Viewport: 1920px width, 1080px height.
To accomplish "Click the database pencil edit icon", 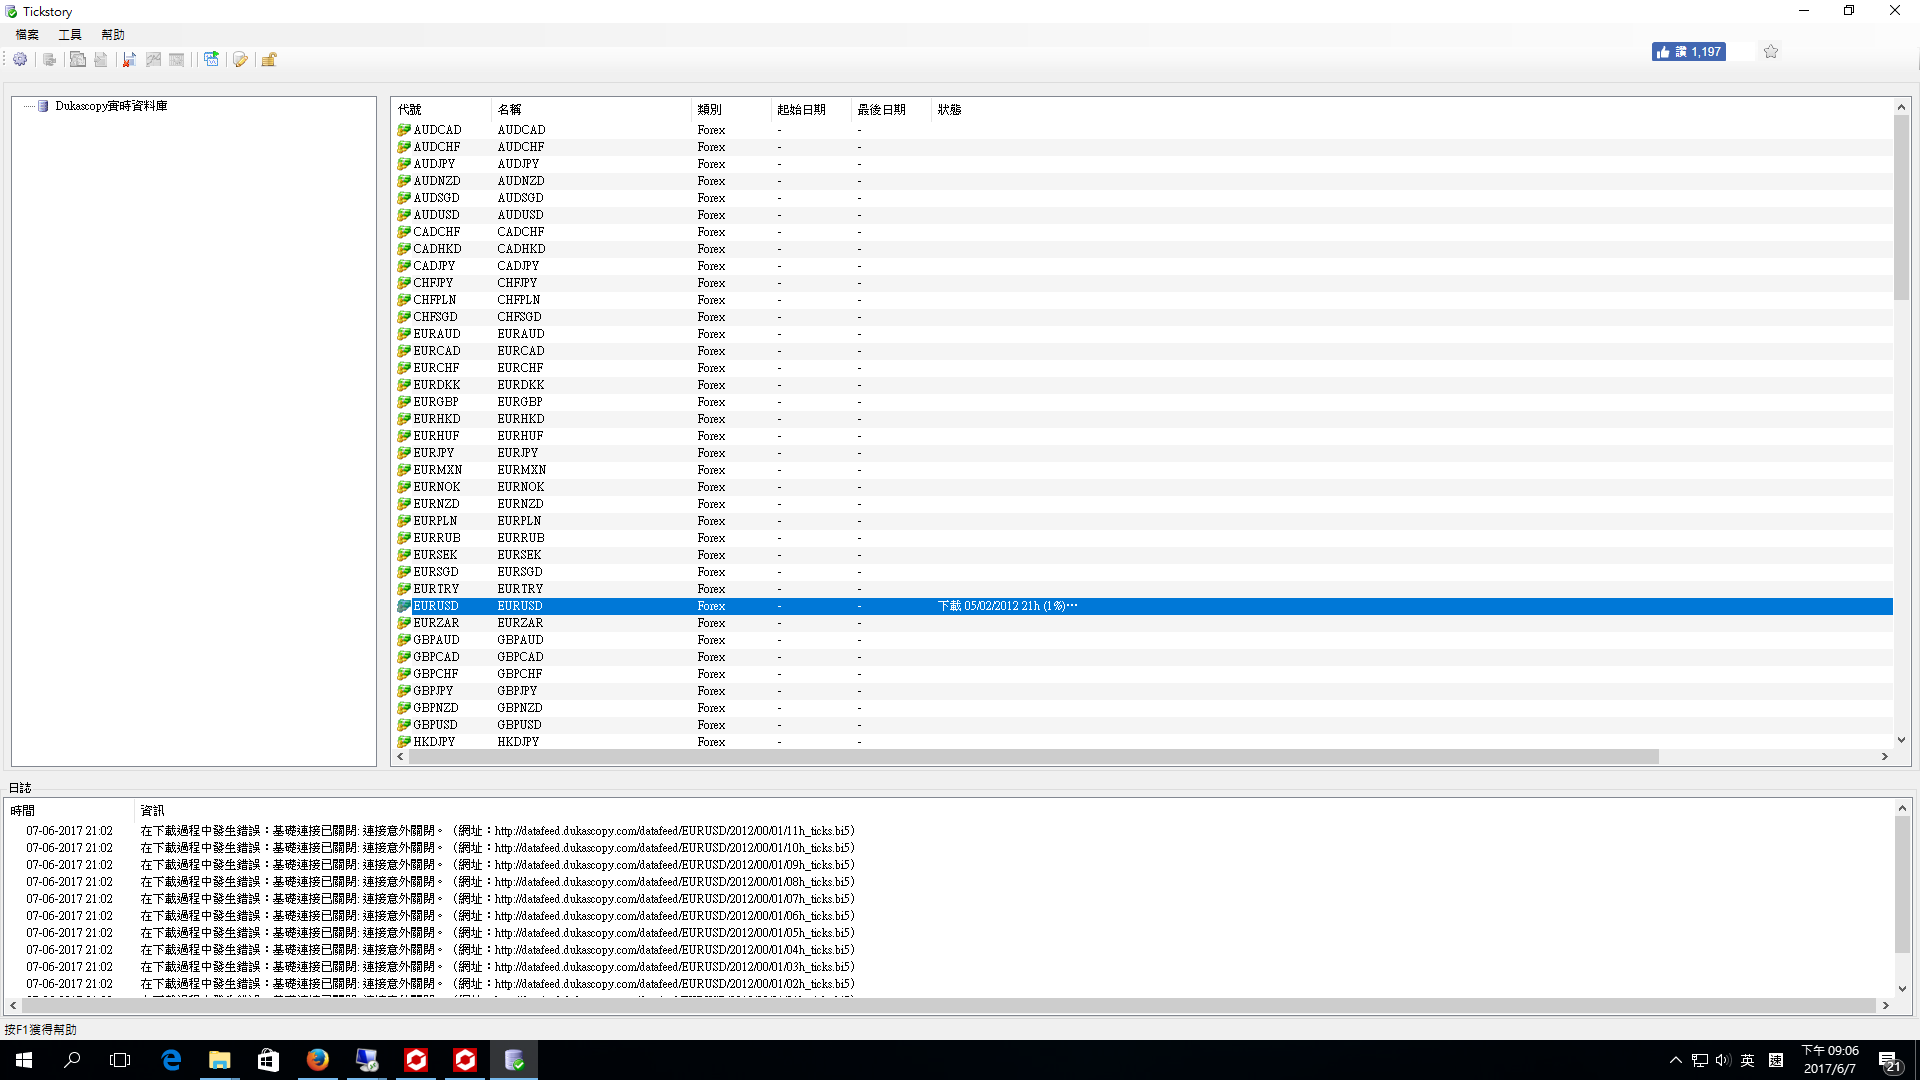I will click(240, 60).
